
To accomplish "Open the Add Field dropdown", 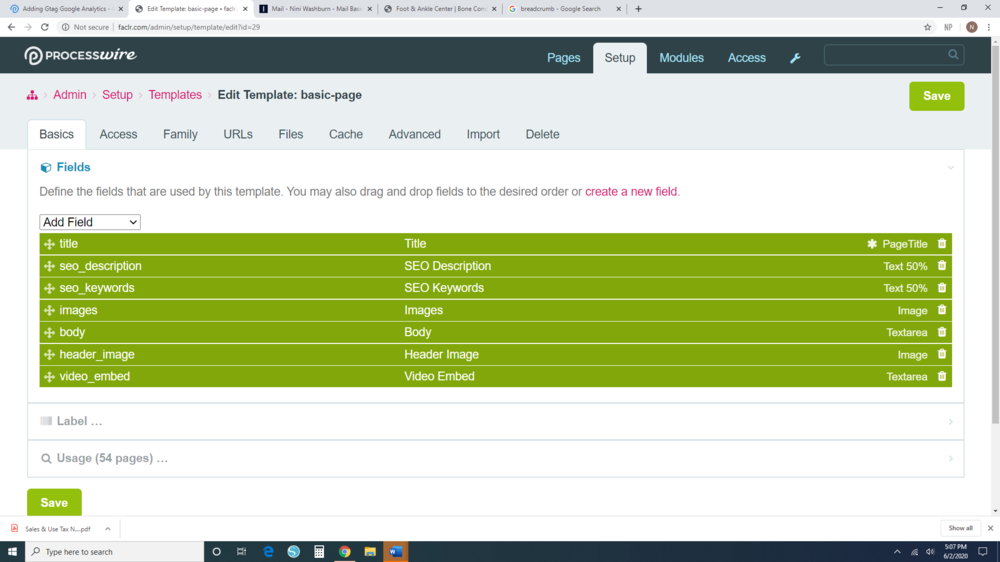I will [x=90, y=222].
